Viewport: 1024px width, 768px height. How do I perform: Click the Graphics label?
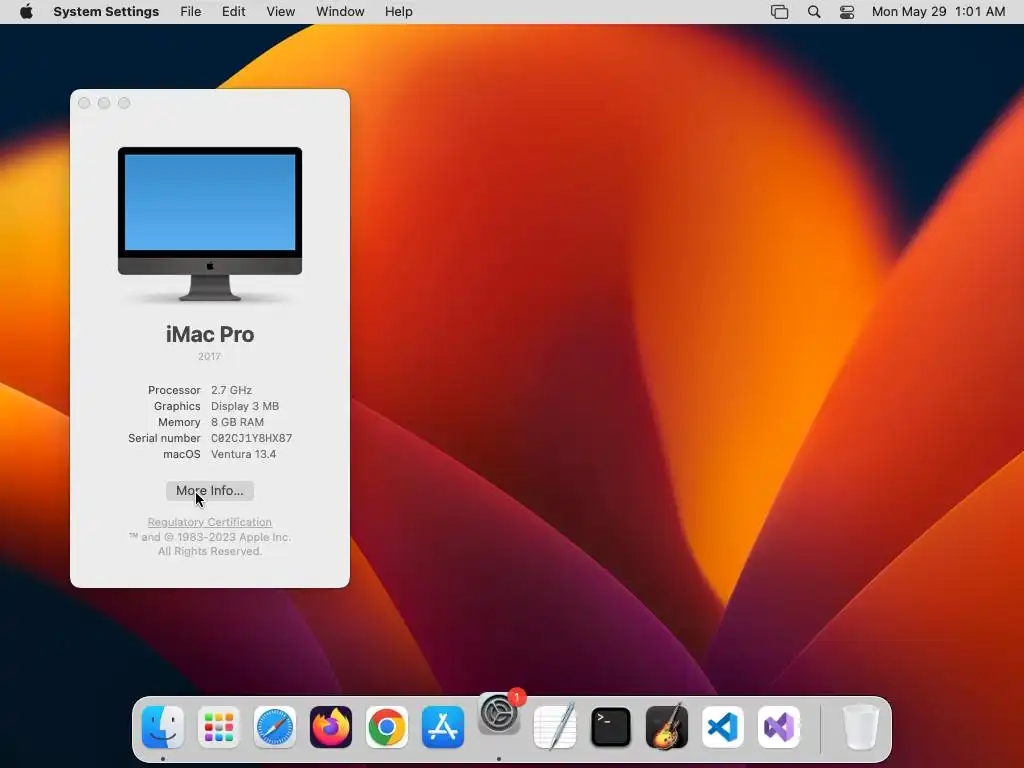click(x=177, y=406)
